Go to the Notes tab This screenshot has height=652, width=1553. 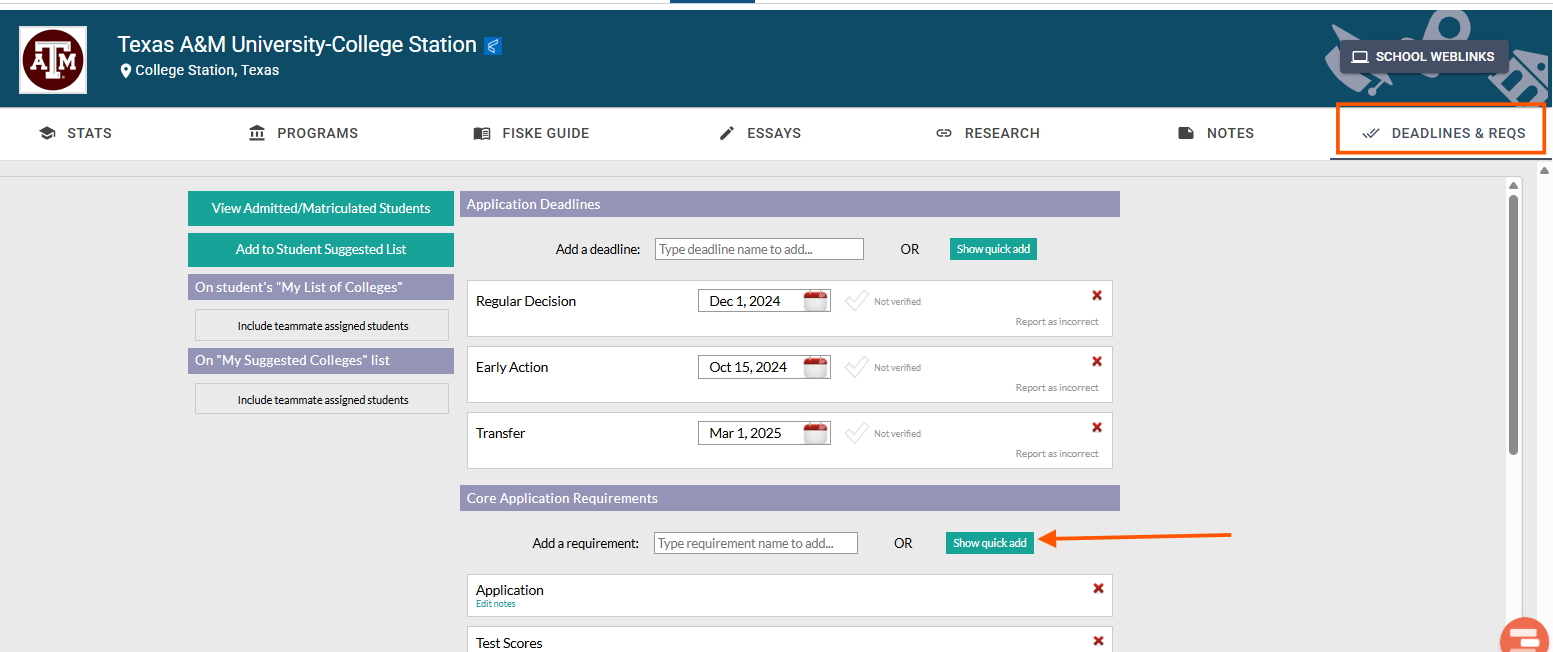[x=1216, y=133]
